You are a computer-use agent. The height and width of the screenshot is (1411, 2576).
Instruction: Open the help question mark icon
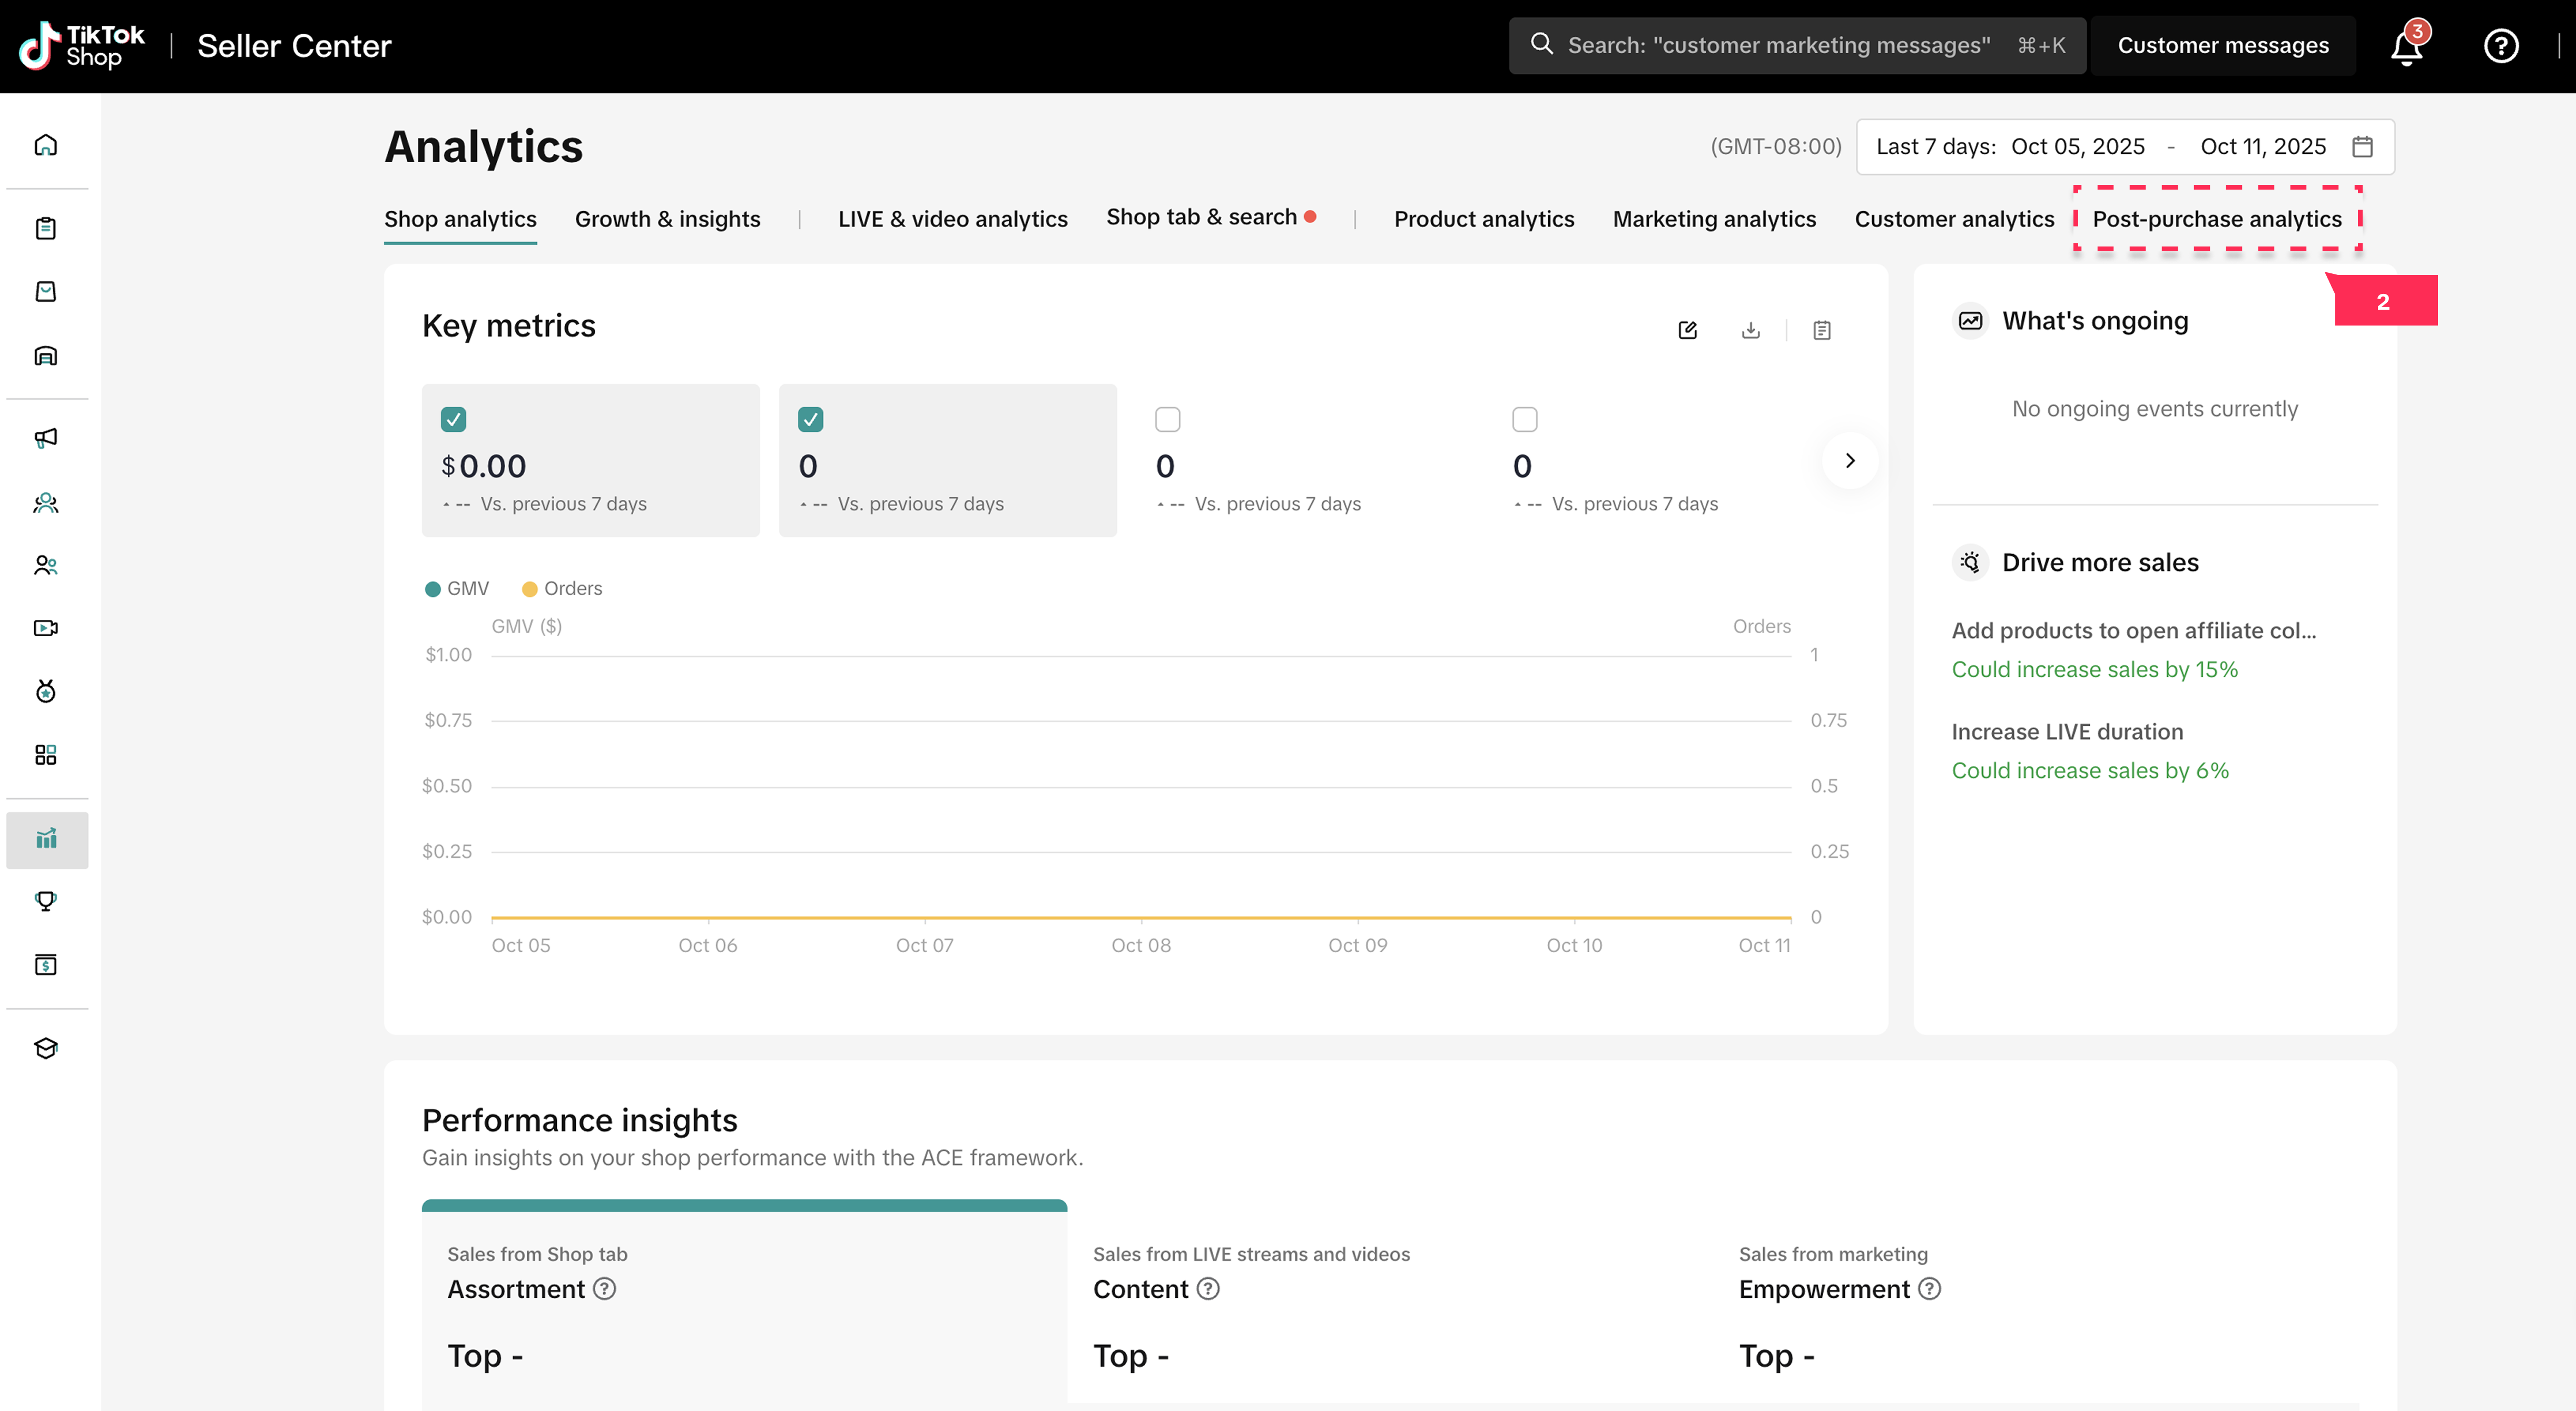click(2500, 46)
